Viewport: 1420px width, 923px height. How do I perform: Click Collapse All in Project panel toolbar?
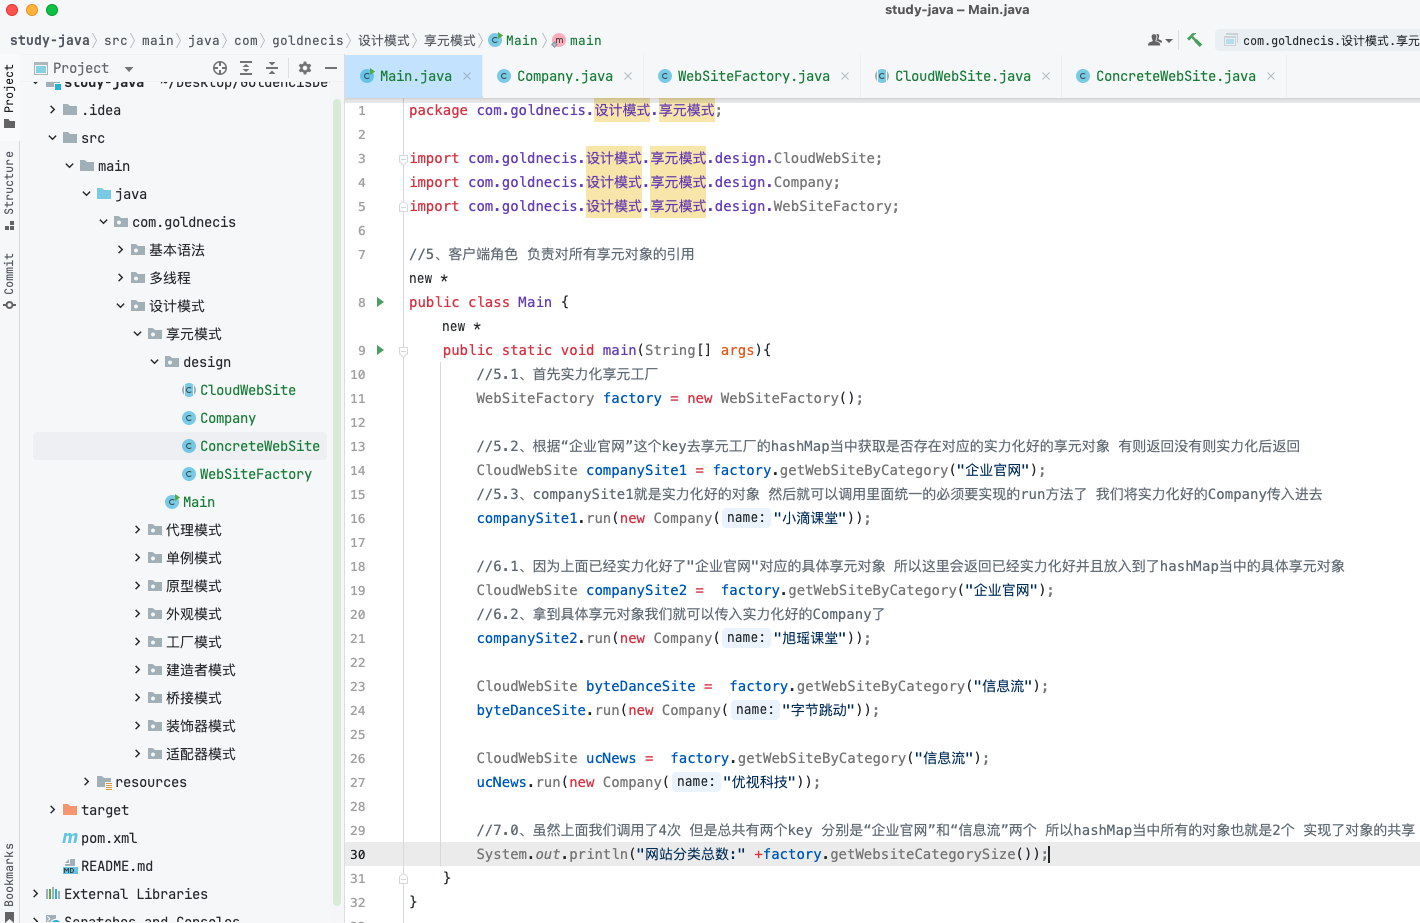point(272,68)
